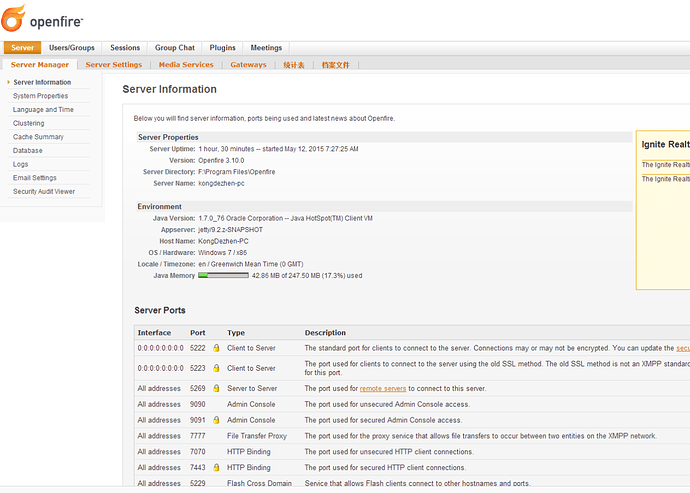Open System Properties in the sidebar
The width and height of the screenshot is (690, 493).
pos(40,96)
